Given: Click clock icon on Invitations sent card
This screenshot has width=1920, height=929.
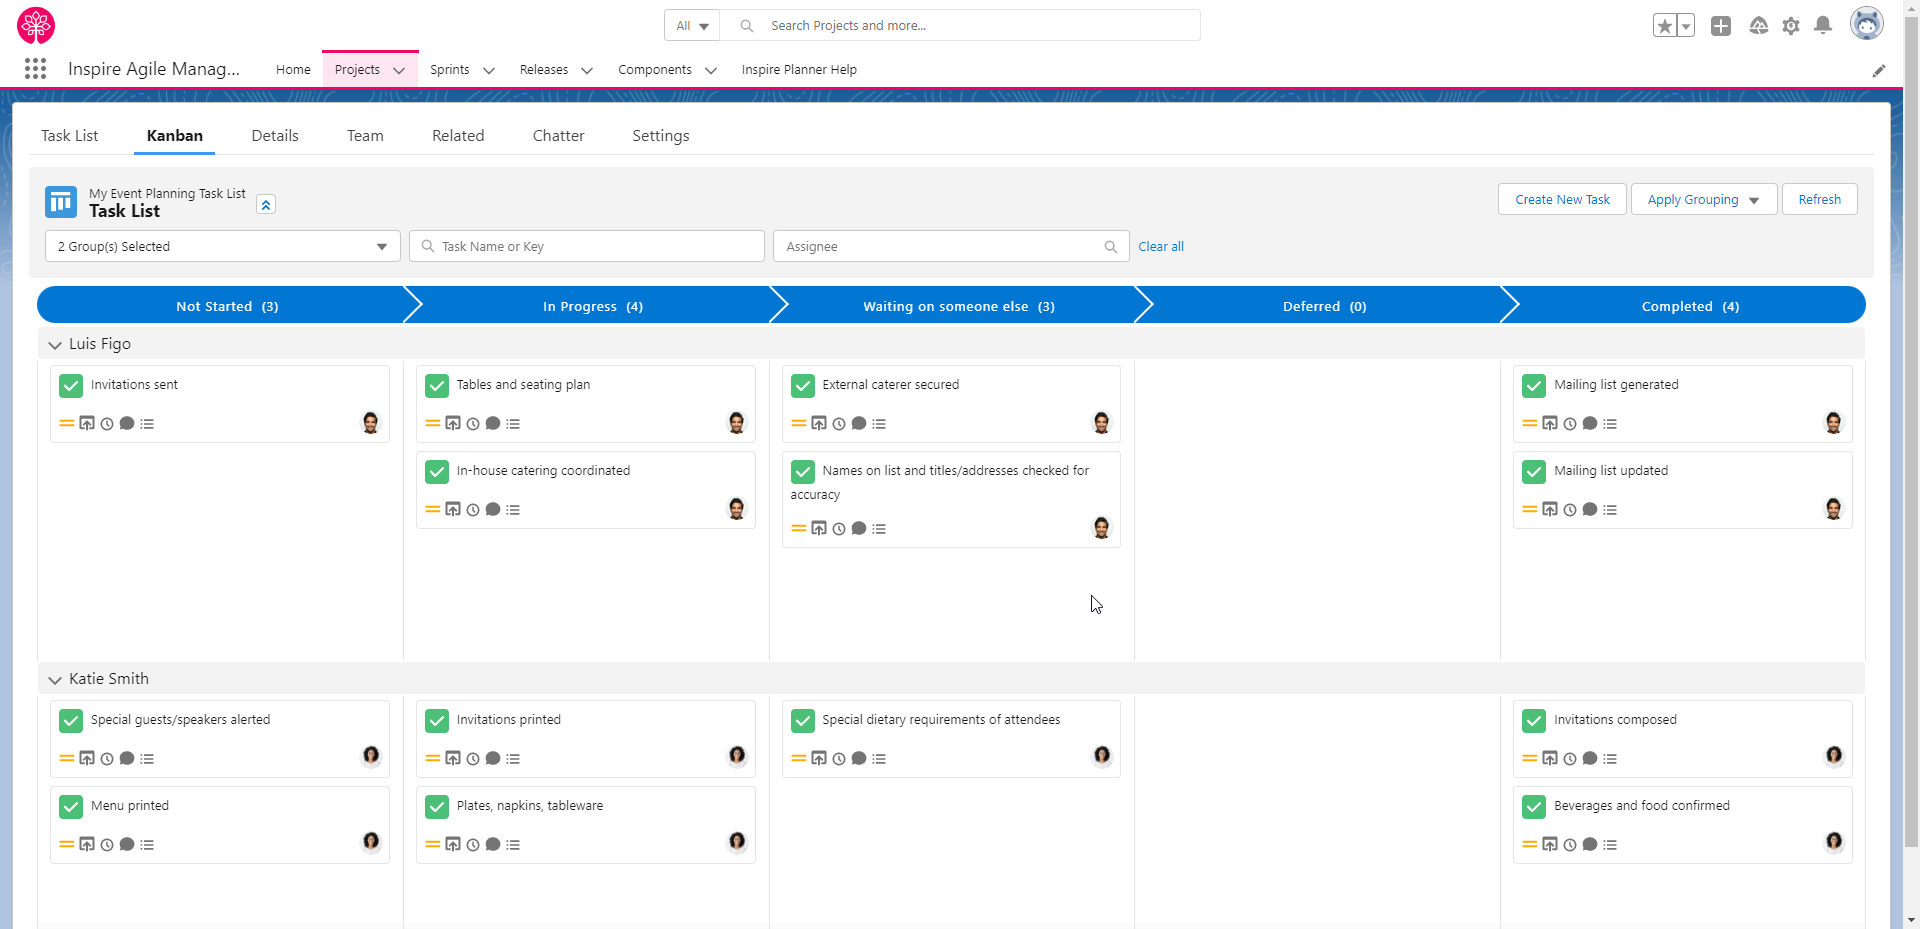Looking at the screenshot, I should pyautogui.click(x=107, y=424).
